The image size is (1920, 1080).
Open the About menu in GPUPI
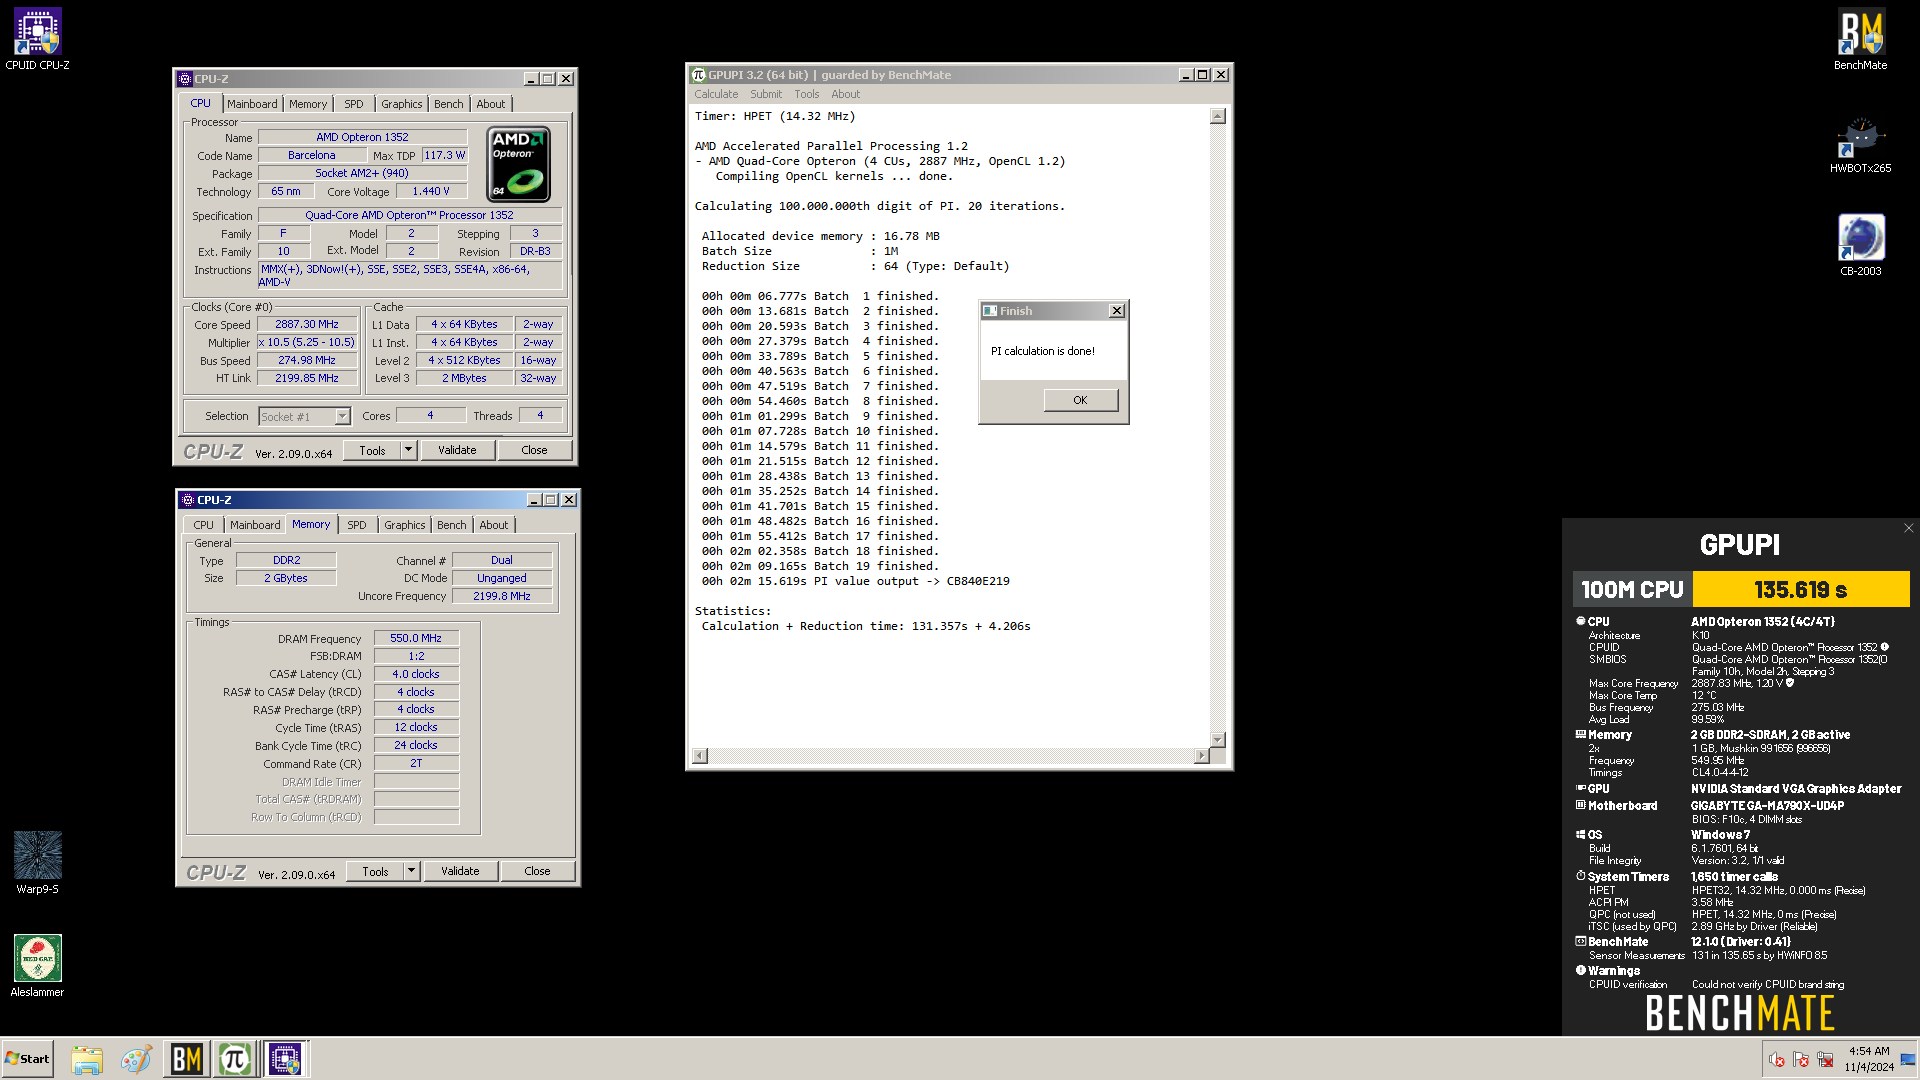(x=845, y=94)
